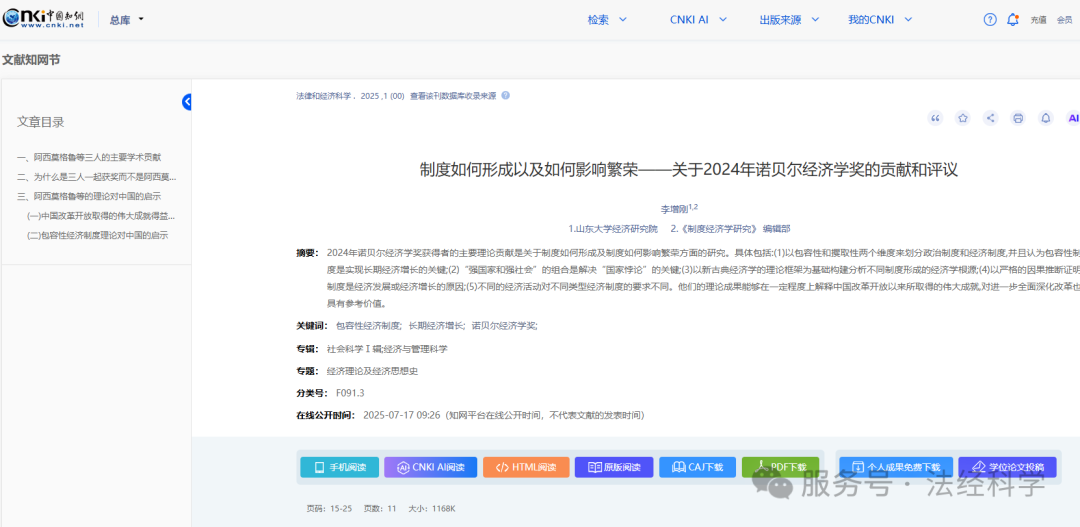
Task: Click the 法律和经济科学 journal link
Action: [324, 96]
